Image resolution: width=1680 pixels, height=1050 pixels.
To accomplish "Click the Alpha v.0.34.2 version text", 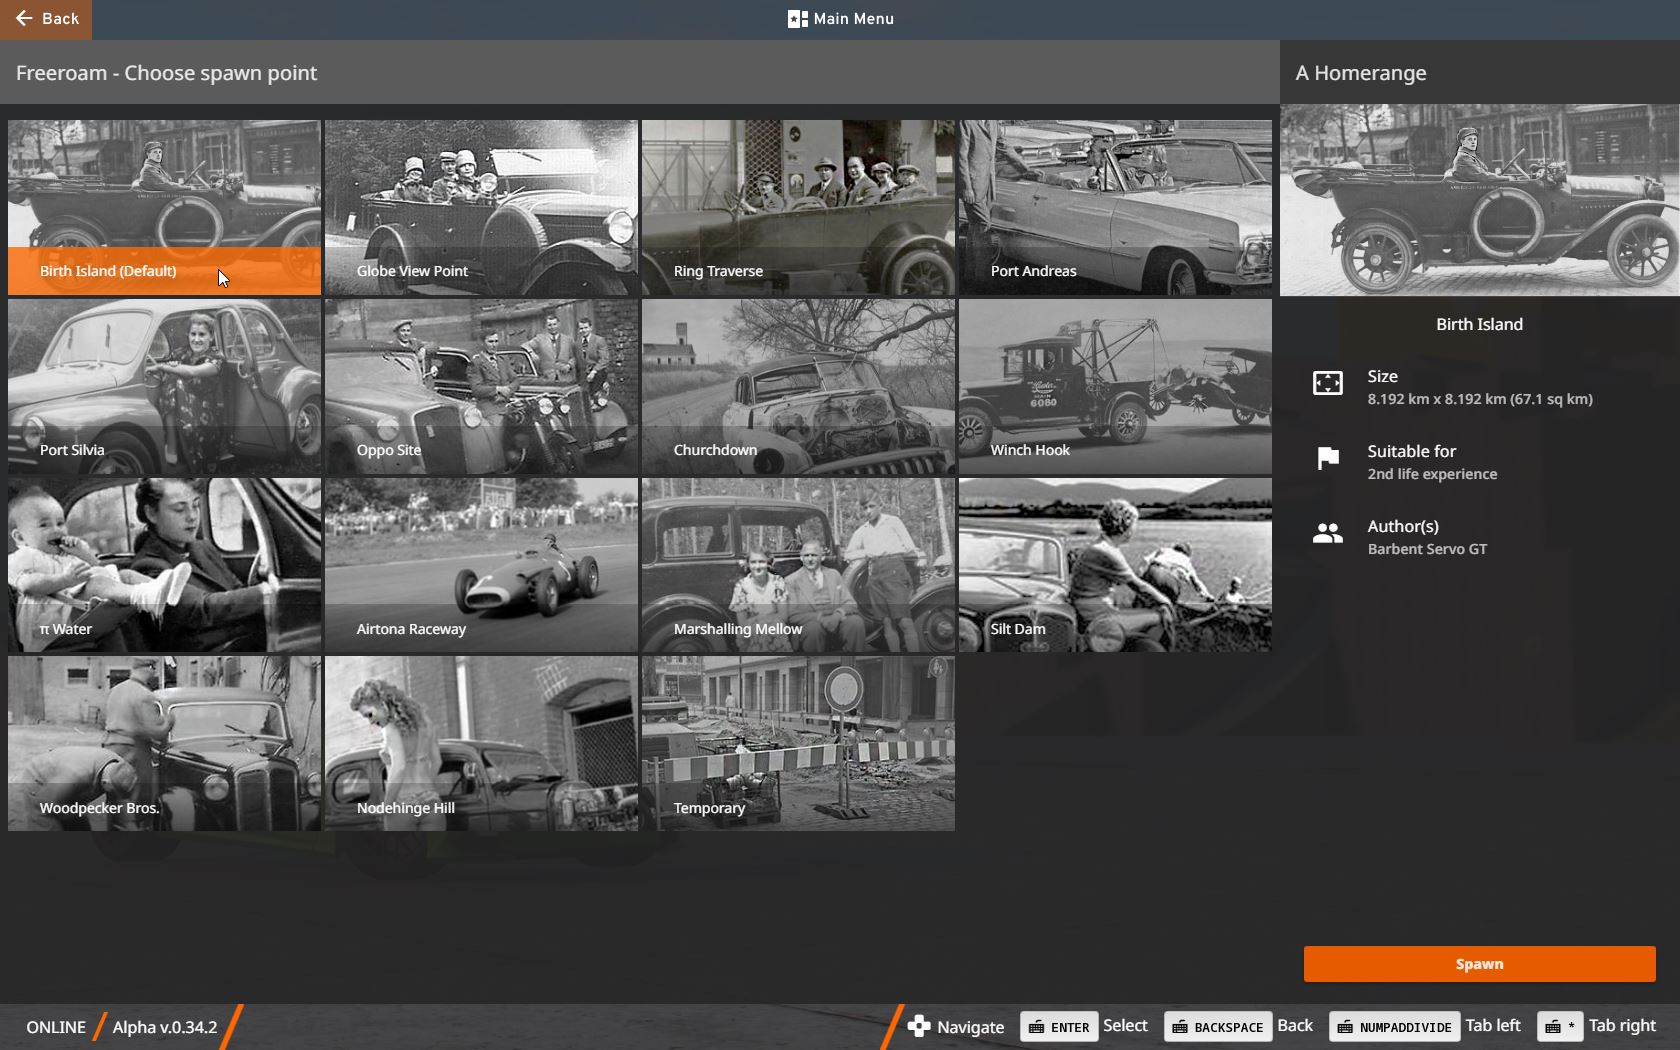I will [x=165, y=1027].
